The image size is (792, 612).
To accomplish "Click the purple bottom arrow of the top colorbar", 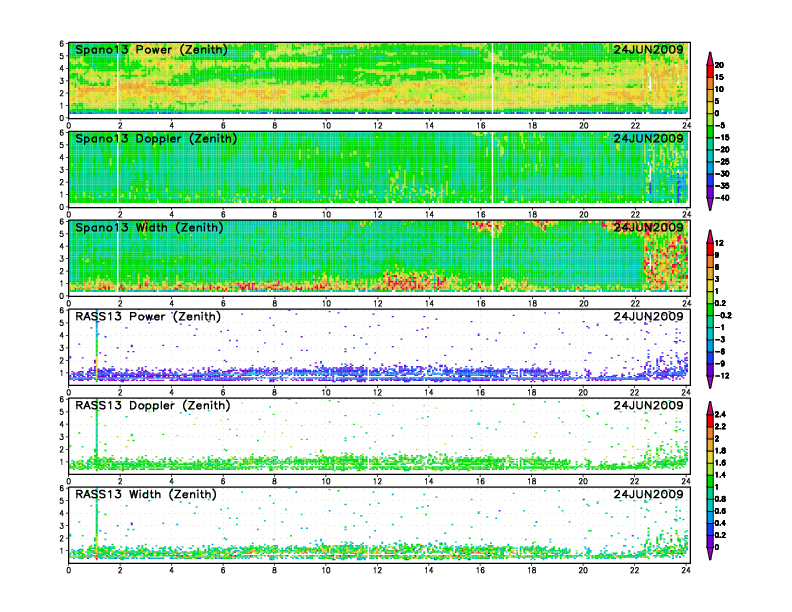I will coord(710,205).
